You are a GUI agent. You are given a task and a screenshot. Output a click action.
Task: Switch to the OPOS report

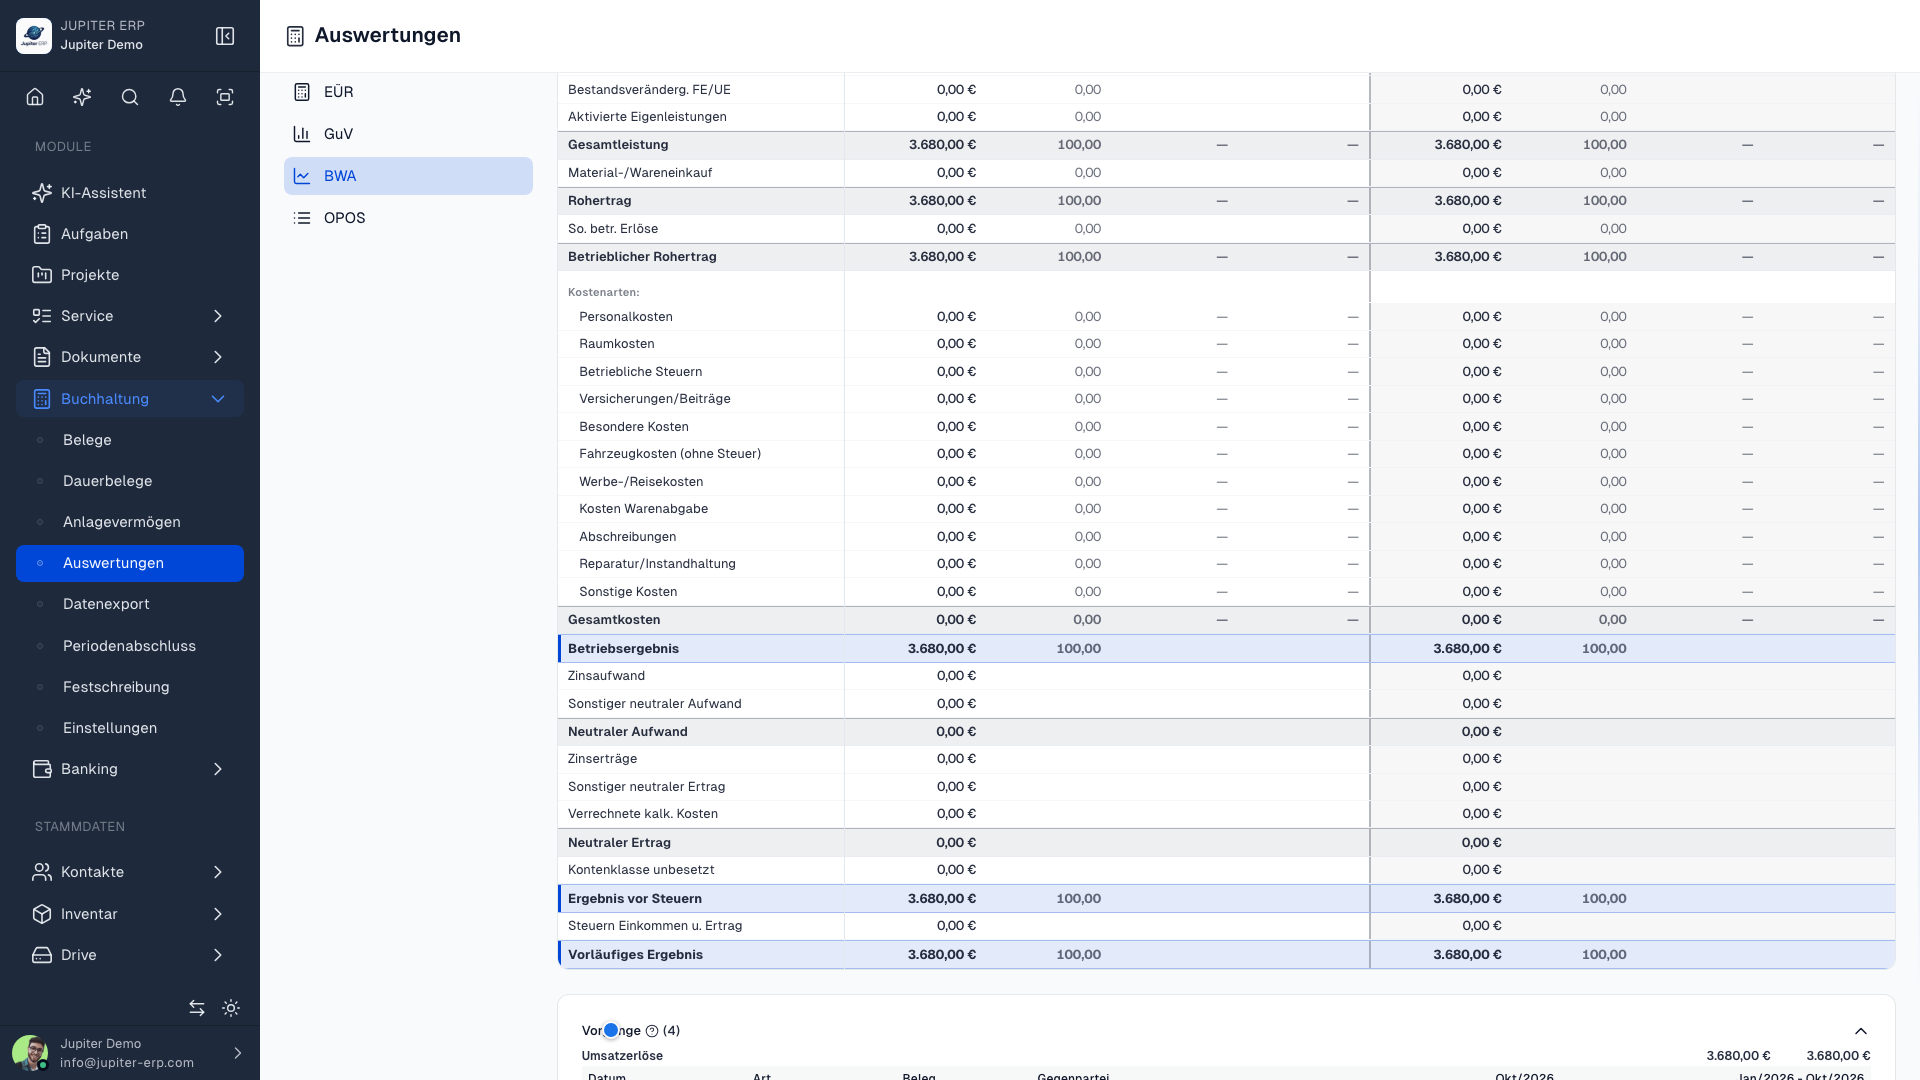pos(408,218)
